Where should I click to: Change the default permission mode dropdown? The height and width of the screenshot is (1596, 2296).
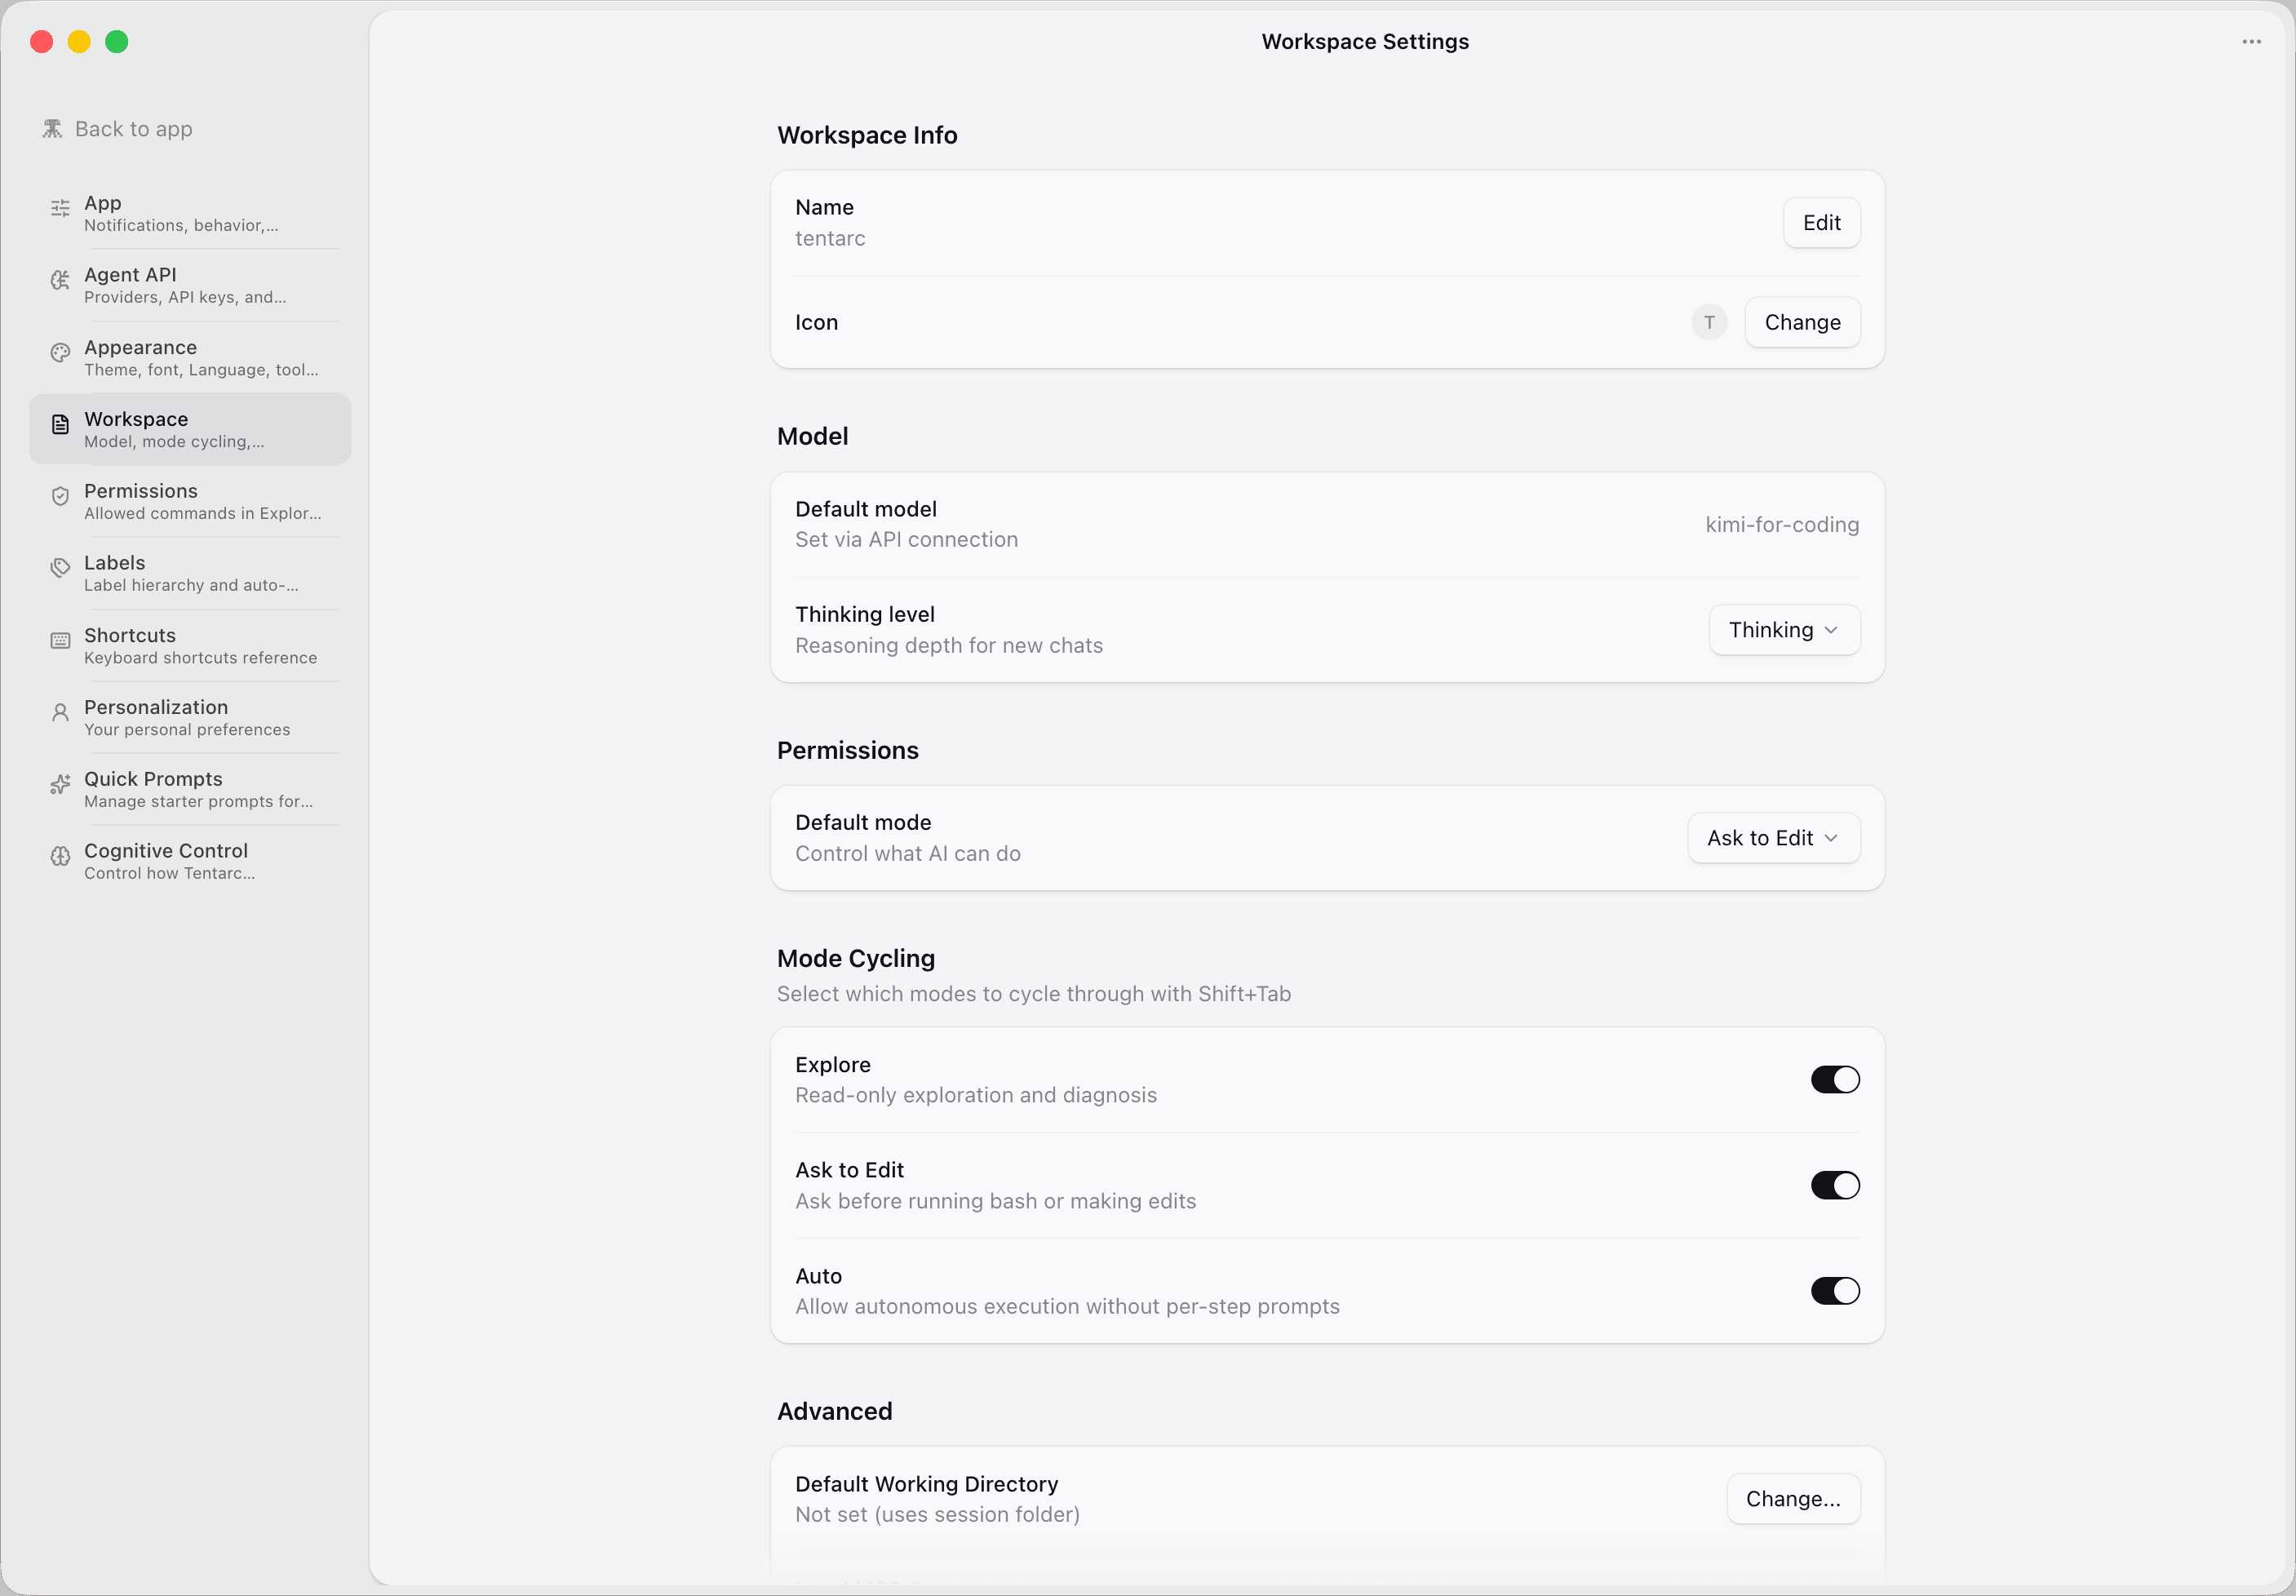pyautogui.click(x=1772, y=837)
